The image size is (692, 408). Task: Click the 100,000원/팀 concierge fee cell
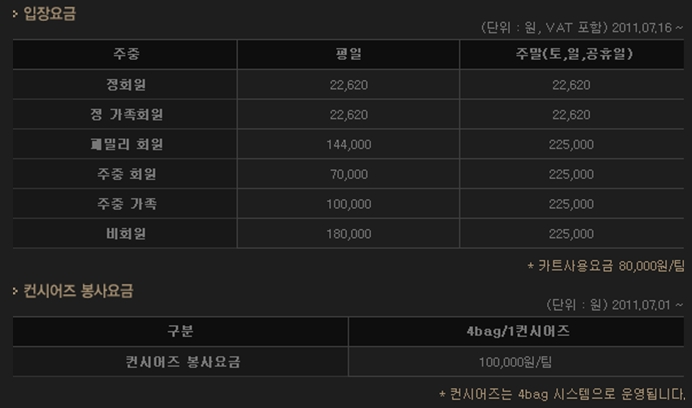(516, 361)
